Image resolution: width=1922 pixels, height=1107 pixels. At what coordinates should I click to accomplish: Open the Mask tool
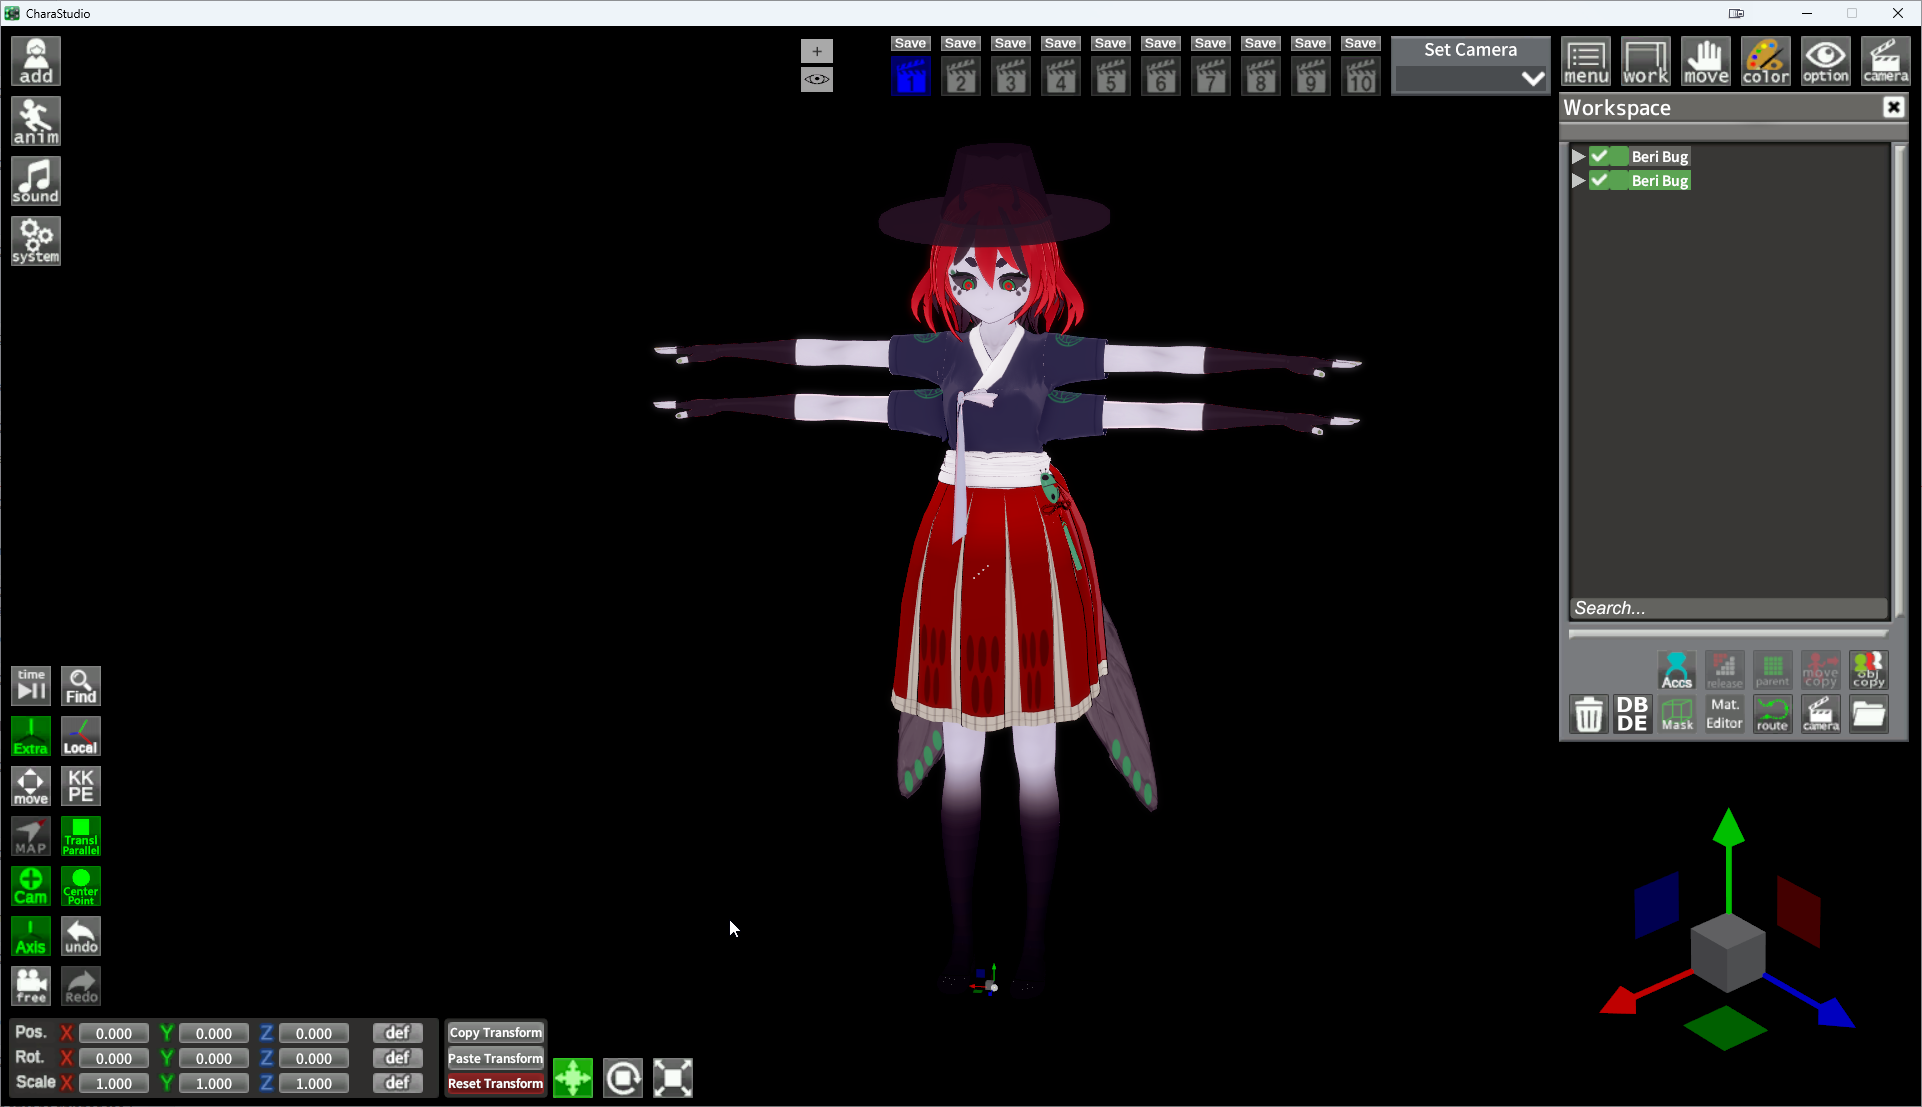1677,715
